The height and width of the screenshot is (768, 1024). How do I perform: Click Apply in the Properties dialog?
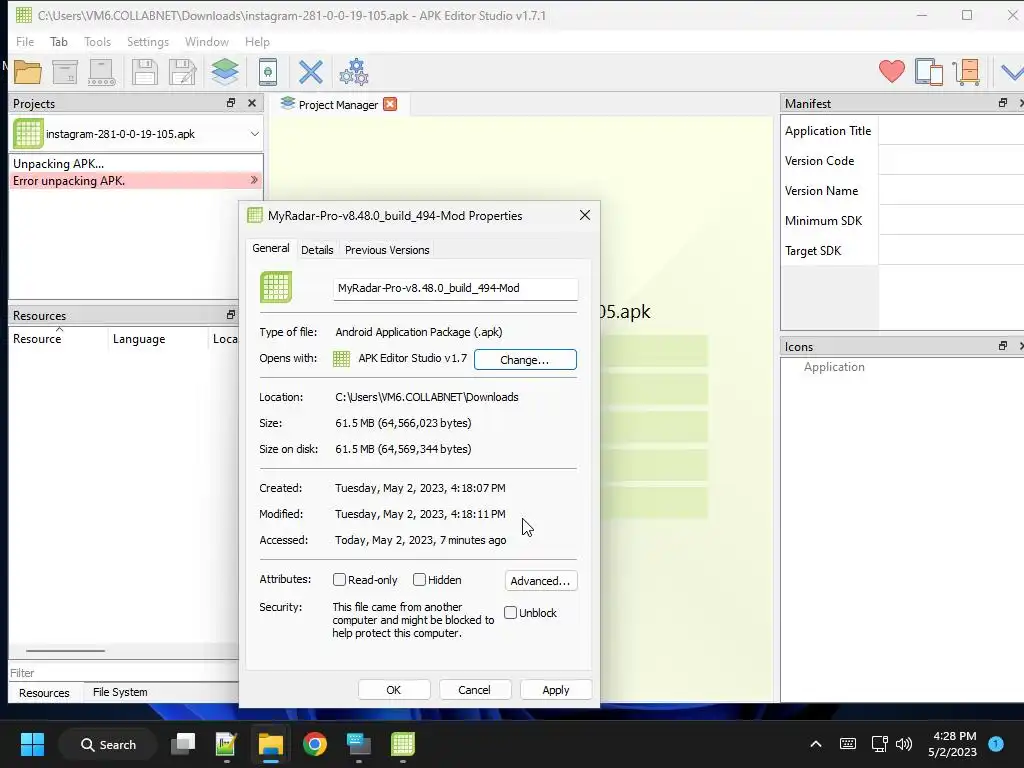(556, 690)
